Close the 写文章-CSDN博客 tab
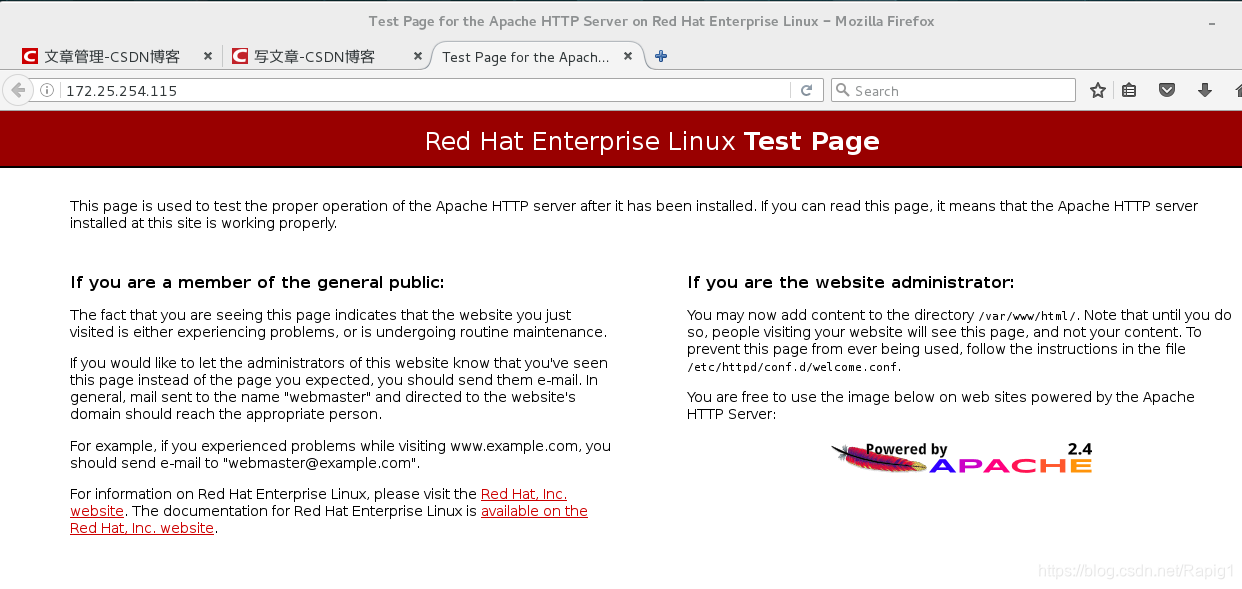 coord(418,56)
